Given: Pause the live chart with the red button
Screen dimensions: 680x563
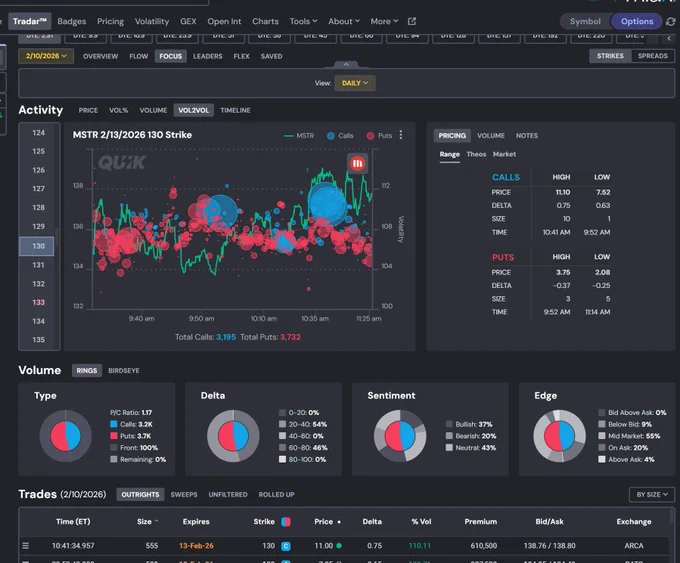Looking at the screenshot, I should 357,164.
